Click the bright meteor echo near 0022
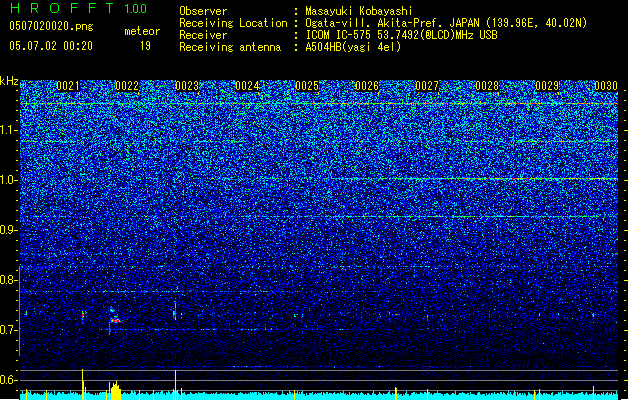The height and width of the screenshot is (400, 629). coord(114,319)
